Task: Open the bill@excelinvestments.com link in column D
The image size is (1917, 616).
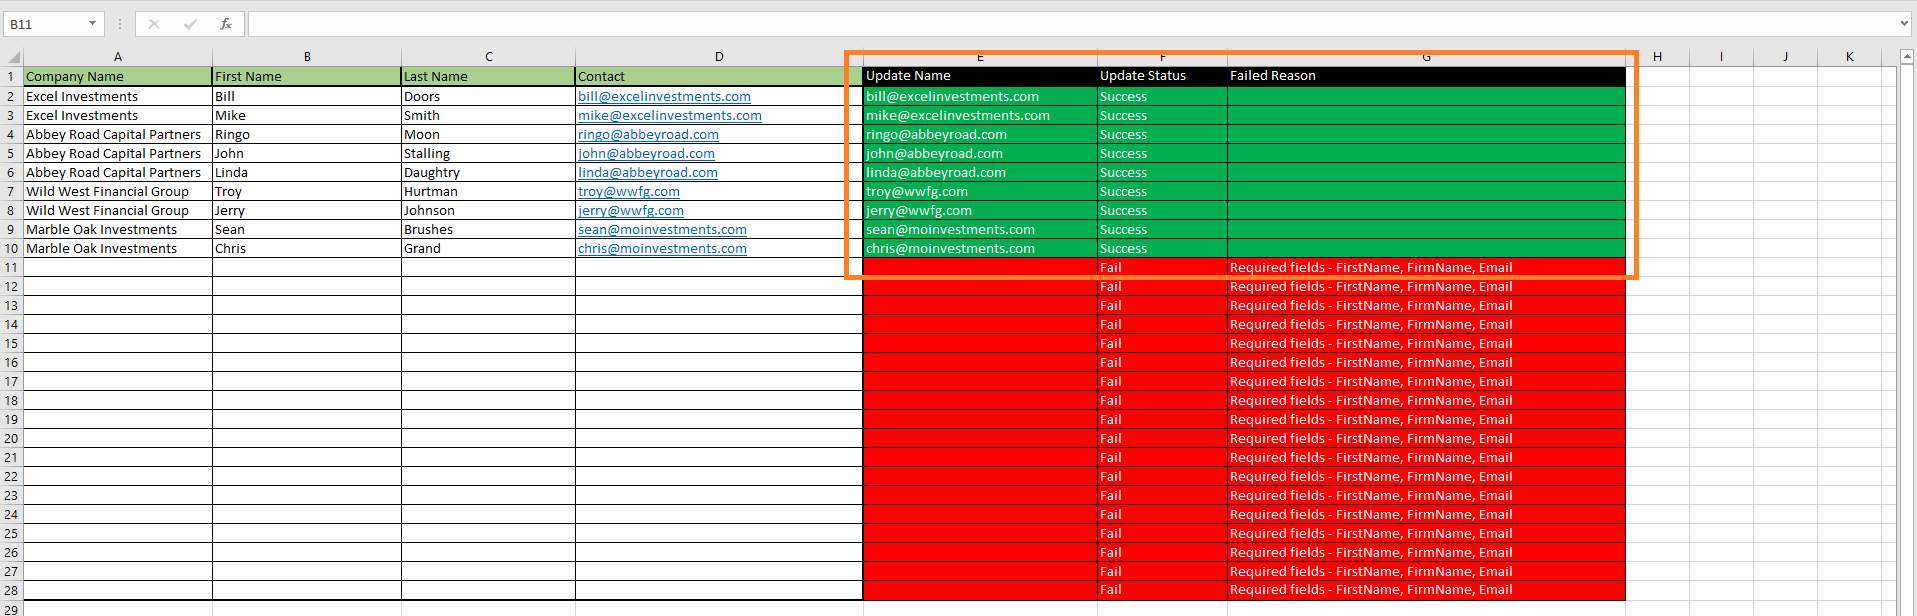Action: coord(664,96)
